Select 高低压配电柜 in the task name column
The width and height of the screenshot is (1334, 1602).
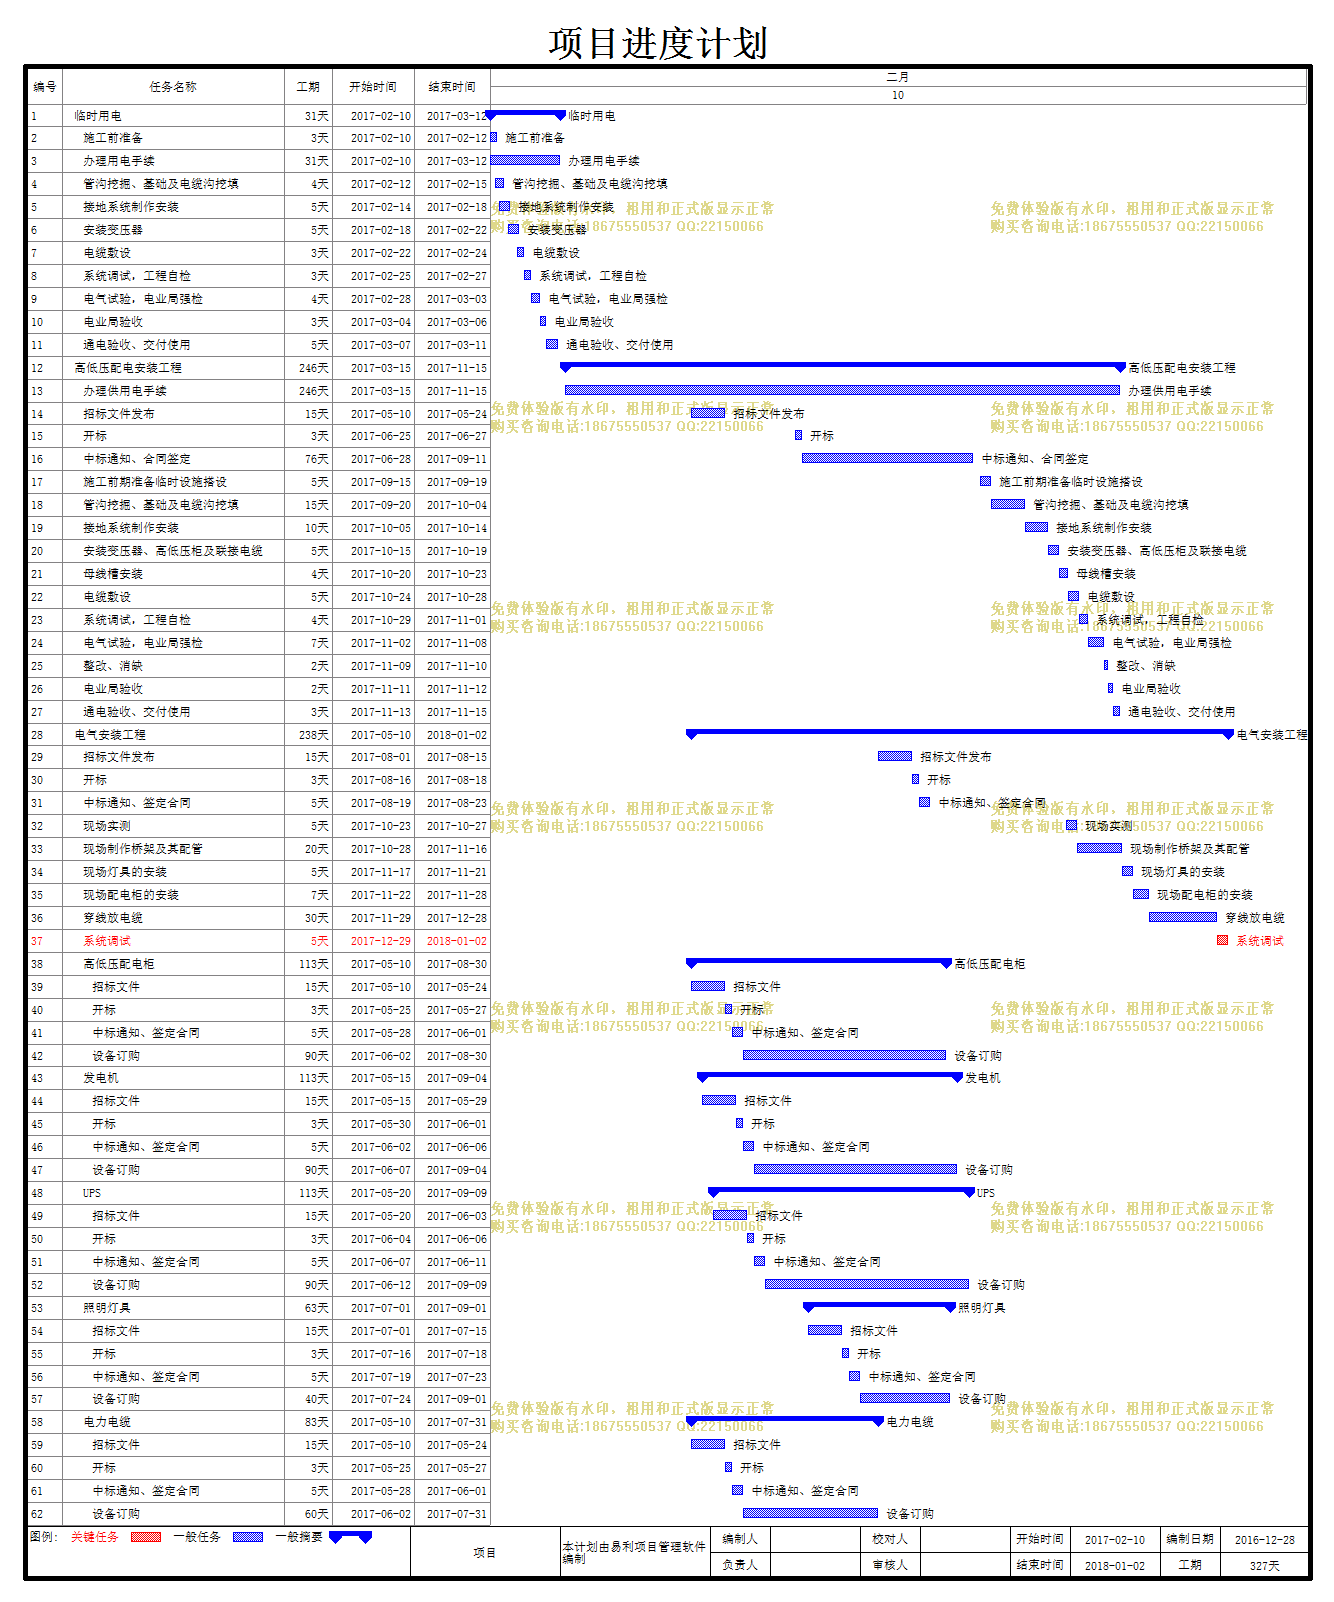(x=119, y=964)
